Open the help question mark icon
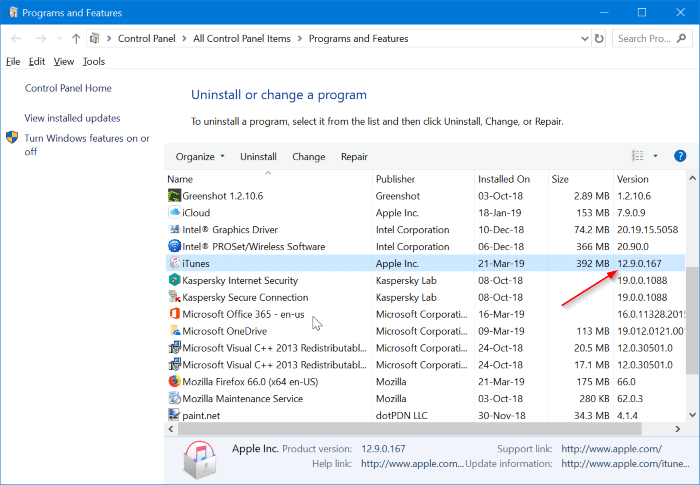Viewport: 700px width, 485px height. click(x=679, y=156)
